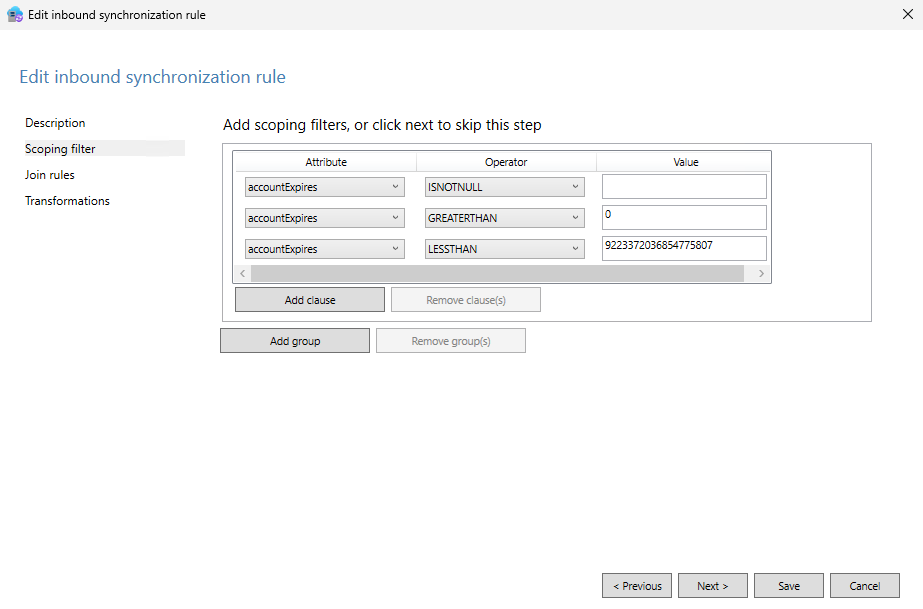Advance with the Next button
The image size is (923, 609).
coord(712,585)
